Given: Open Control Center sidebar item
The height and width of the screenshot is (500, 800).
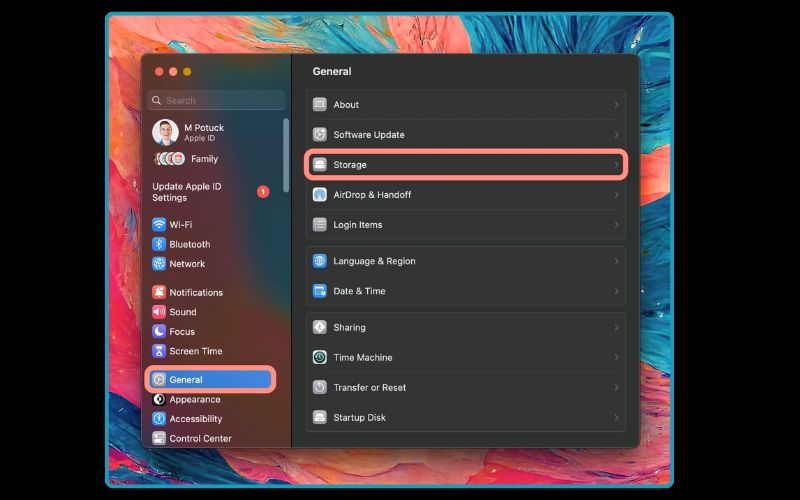Looking at the screenshot, I should pyautogui.click(x=200, y=438).
